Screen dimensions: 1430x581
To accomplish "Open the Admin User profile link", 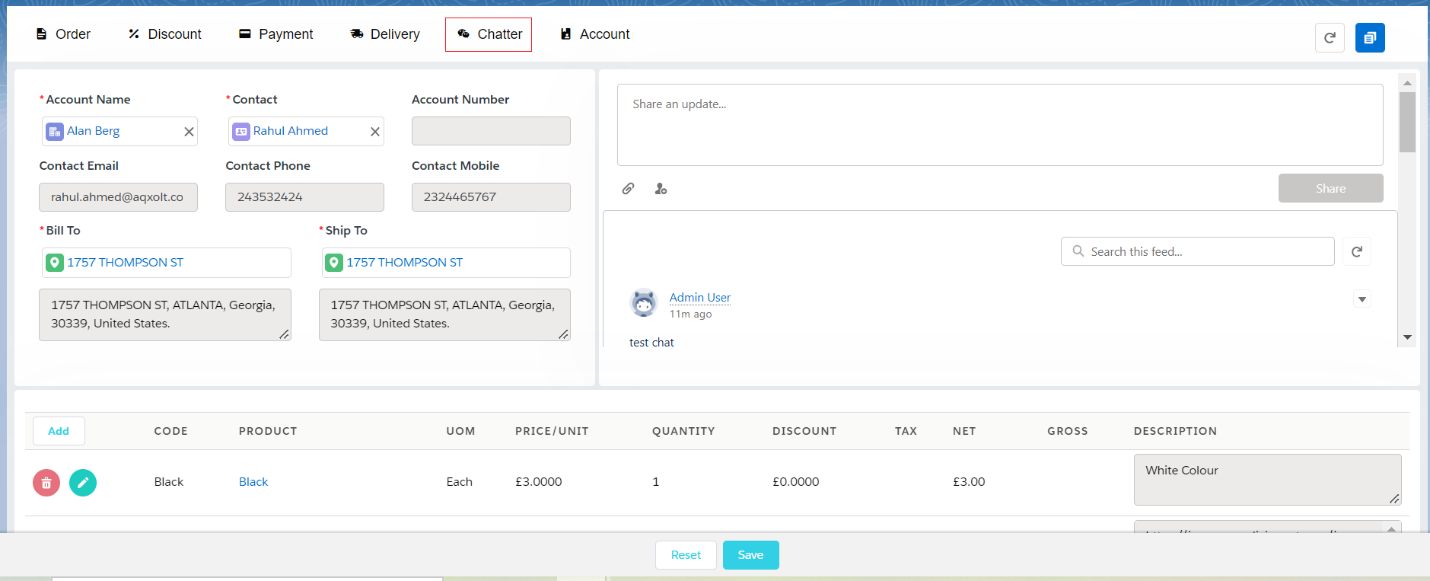I will pos(700,297).
